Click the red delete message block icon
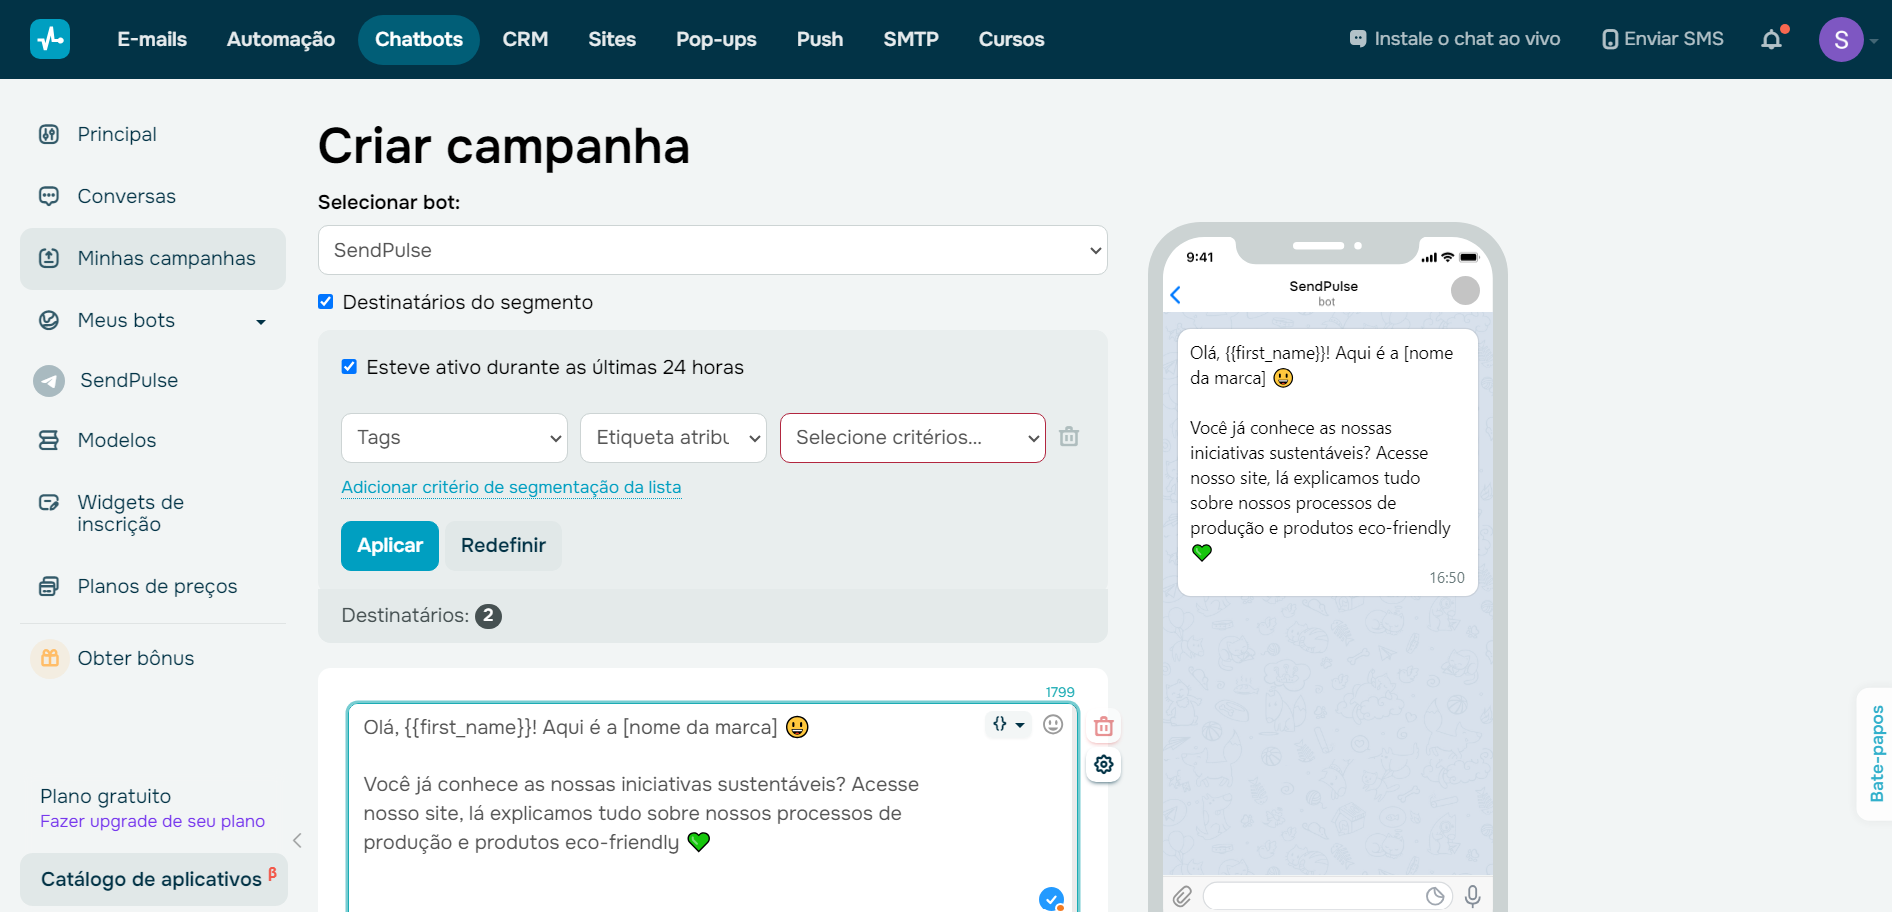The image size is (1892, 912). pyautogui.click(x=1103, y=727)
